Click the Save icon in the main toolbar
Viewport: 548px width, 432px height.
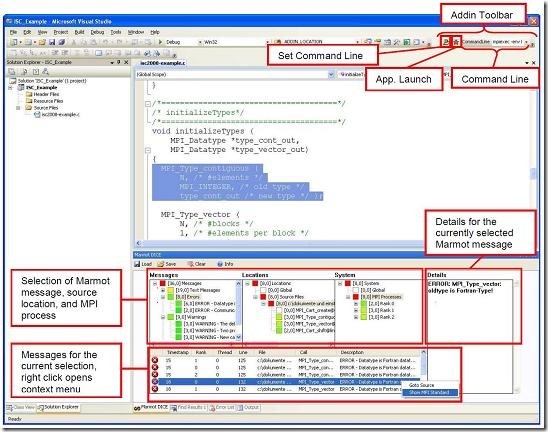52,42
